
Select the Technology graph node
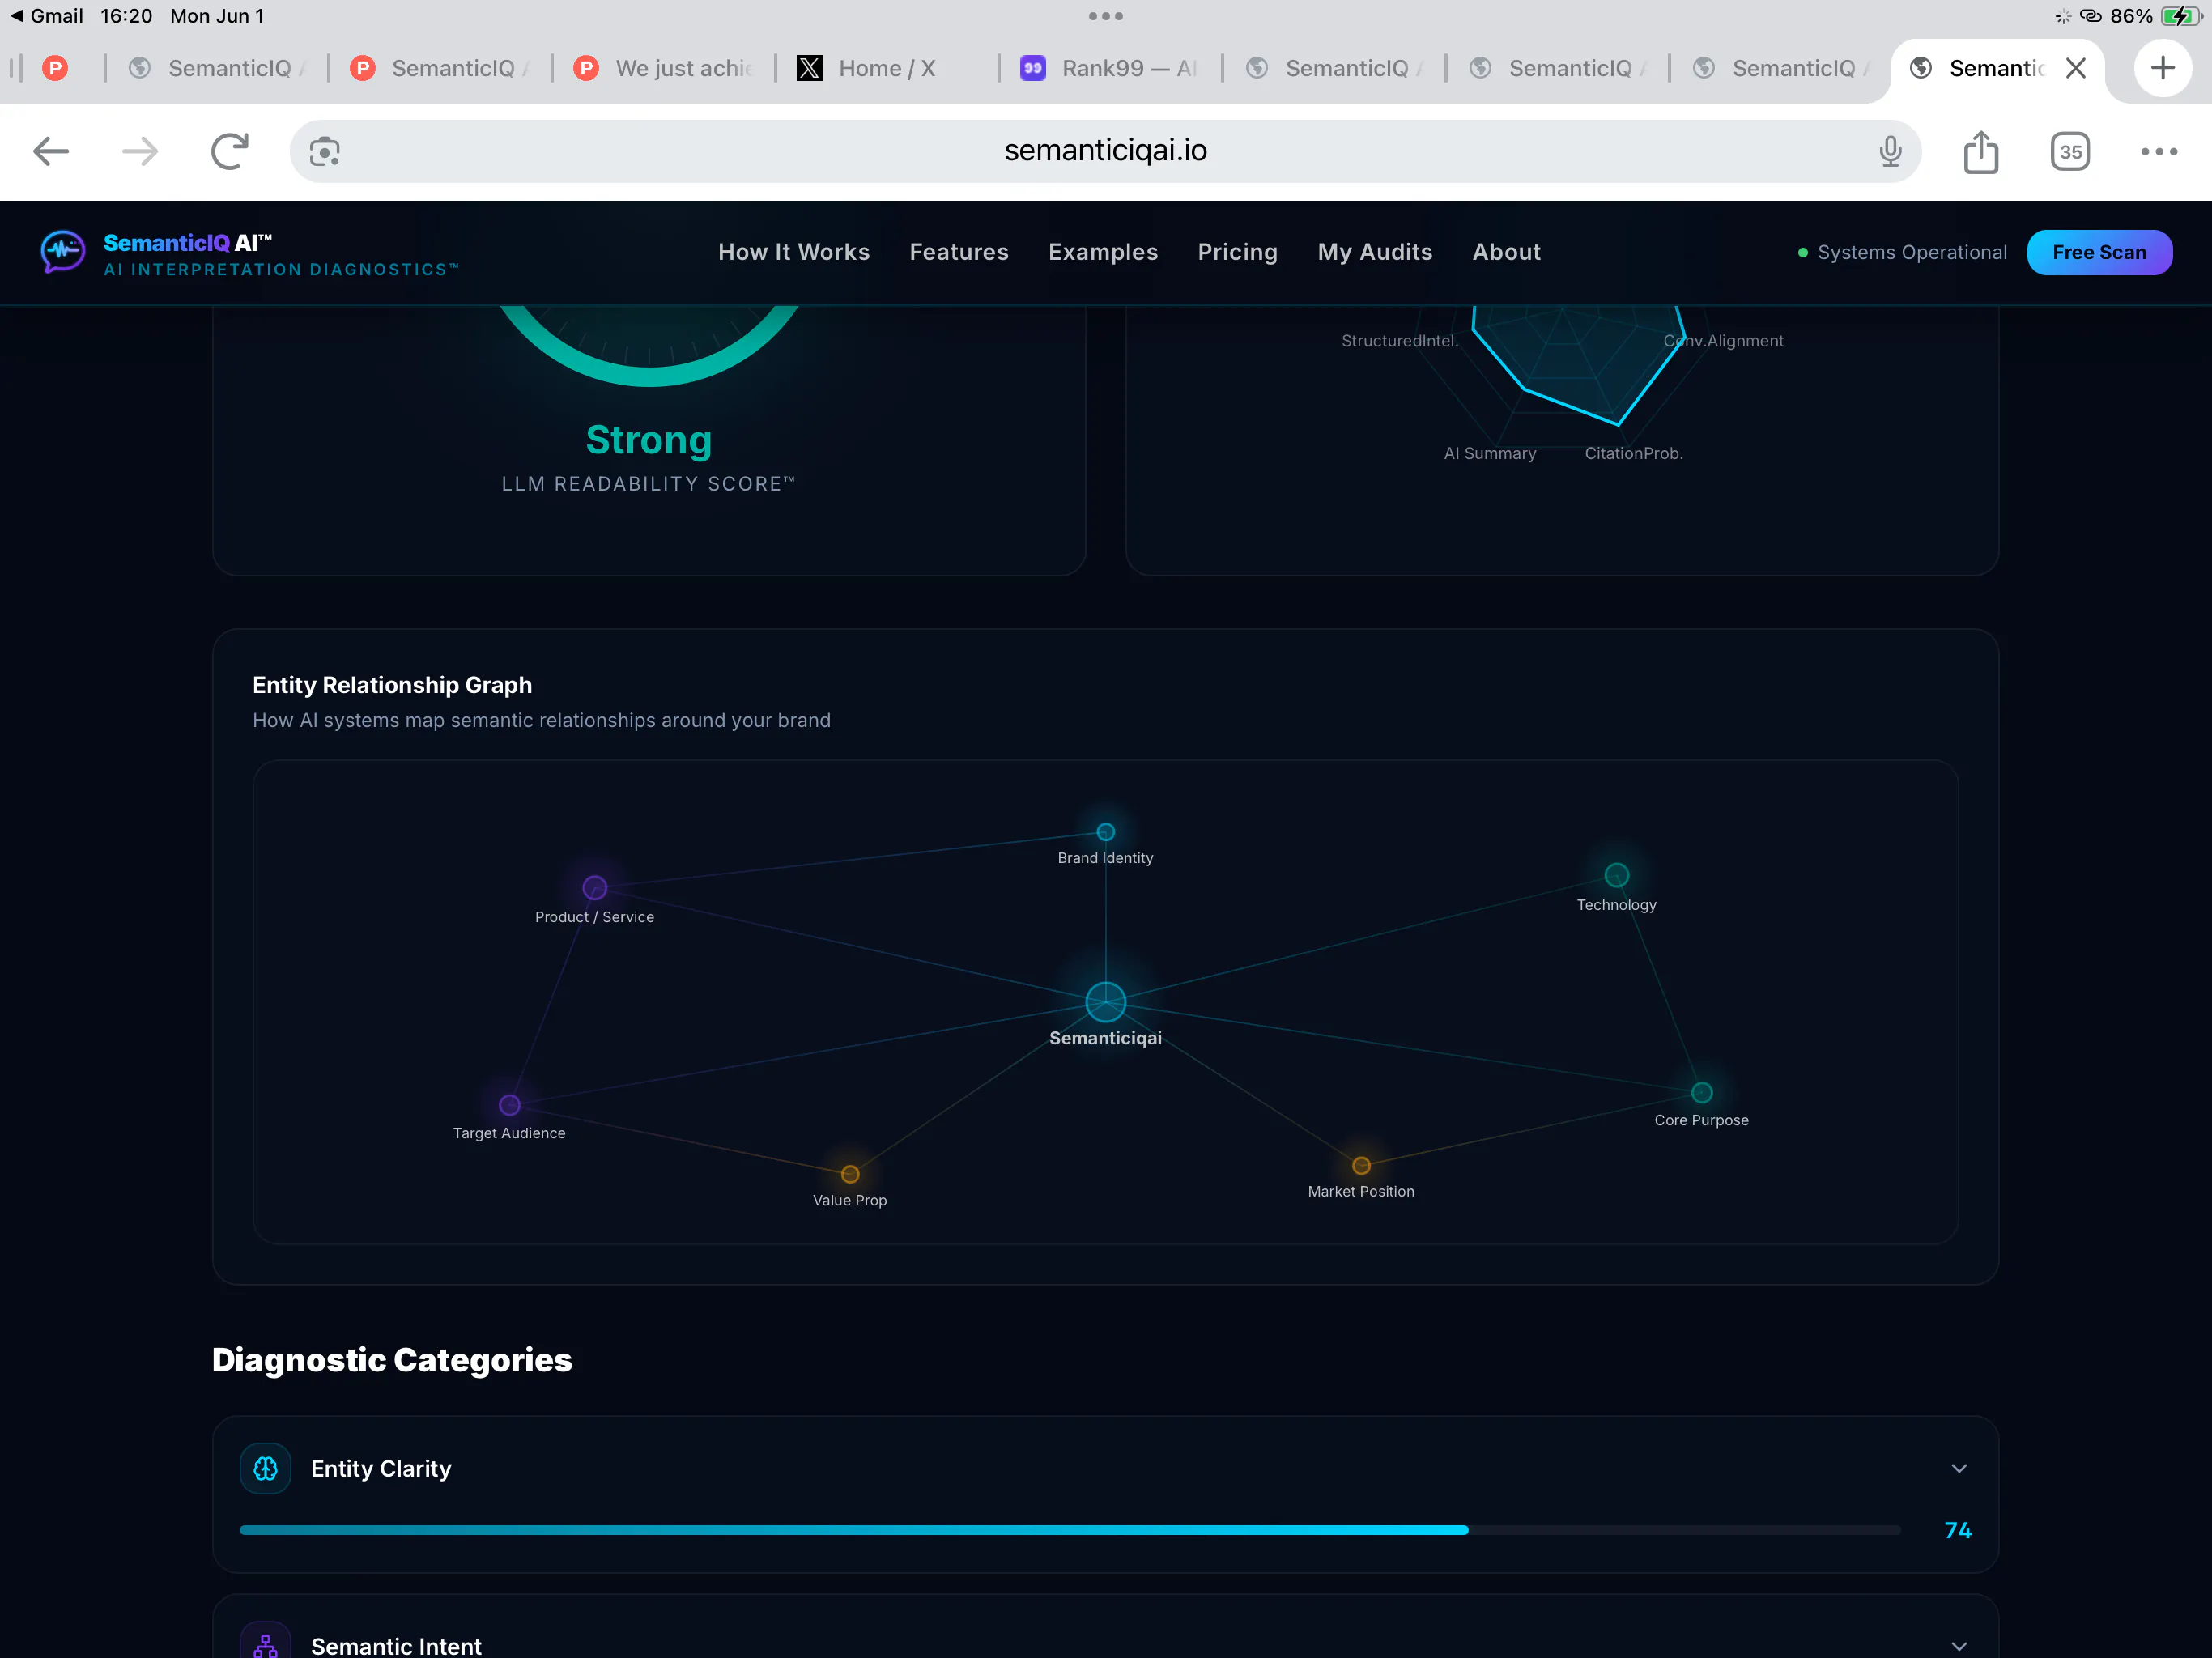tap(1616, 875)
